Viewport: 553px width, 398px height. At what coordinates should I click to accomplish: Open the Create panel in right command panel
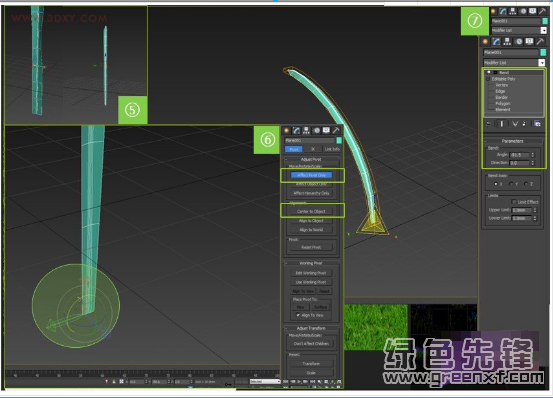(x=486, y=42)
